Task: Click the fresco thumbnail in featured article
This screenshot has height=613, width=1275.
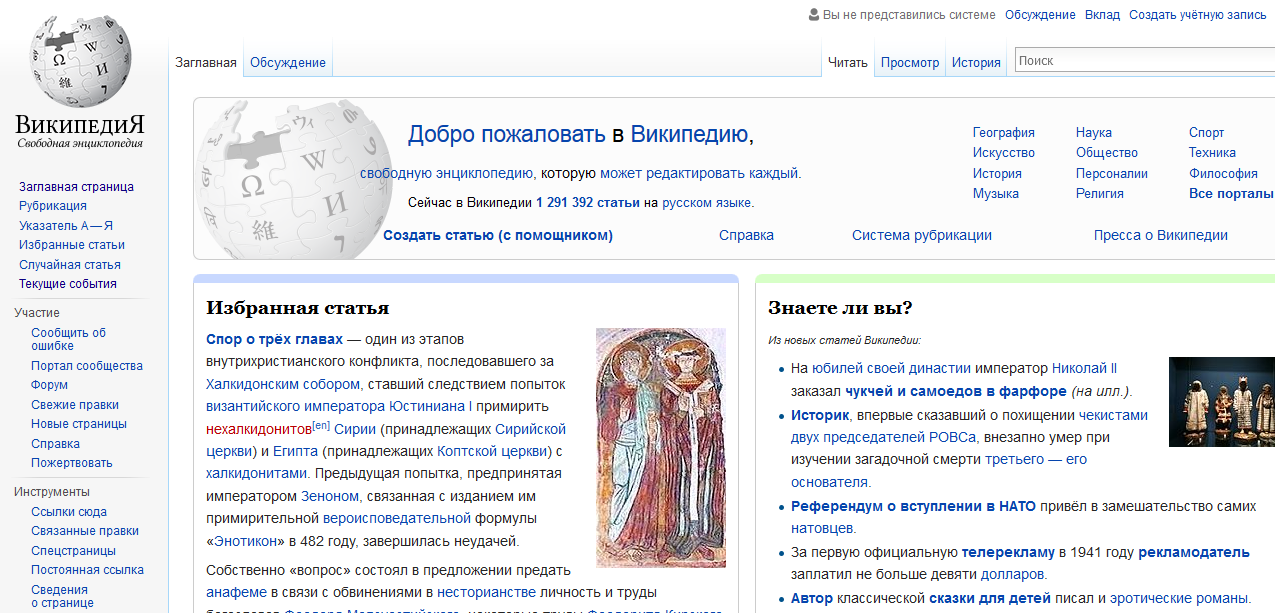Action: point(661,448)
